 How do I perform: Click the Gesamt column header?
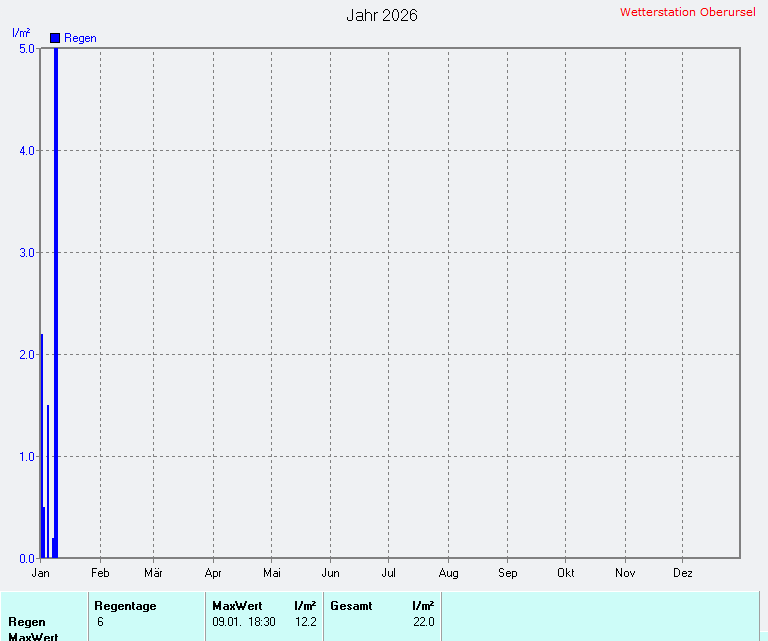pyautogui.click(x=351, y=605)
